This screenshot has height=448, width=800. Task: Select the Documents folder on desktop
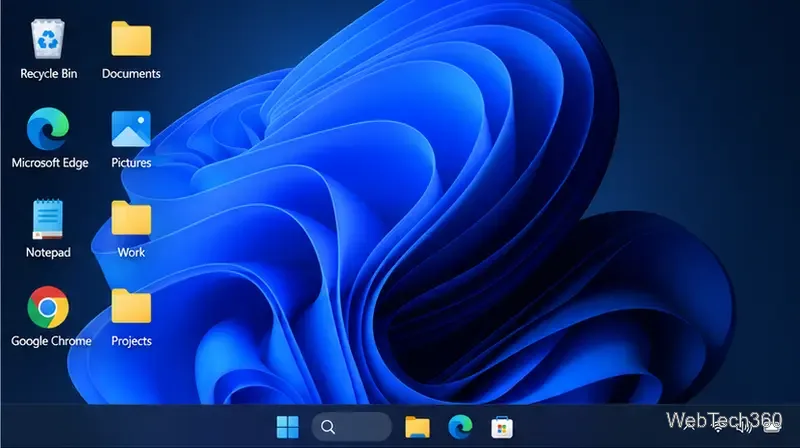131,49
